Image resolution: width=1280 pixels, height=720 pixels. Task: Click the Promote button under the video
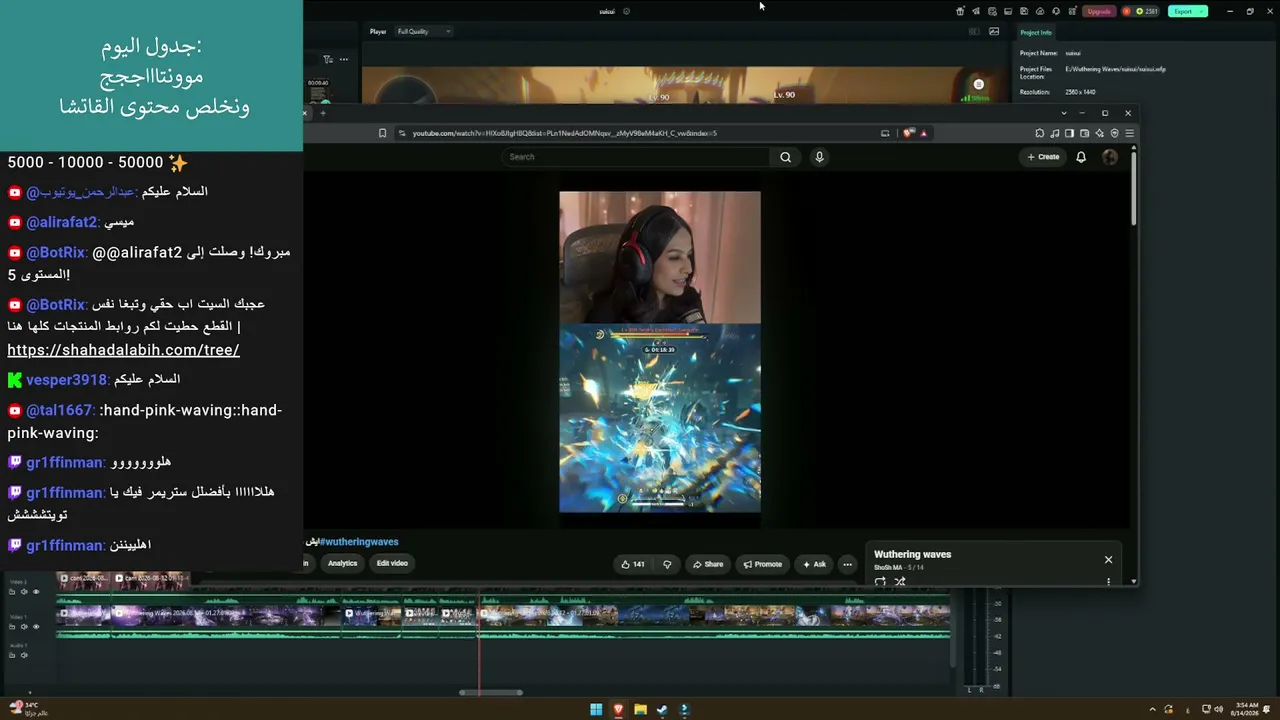pos(763,564)
